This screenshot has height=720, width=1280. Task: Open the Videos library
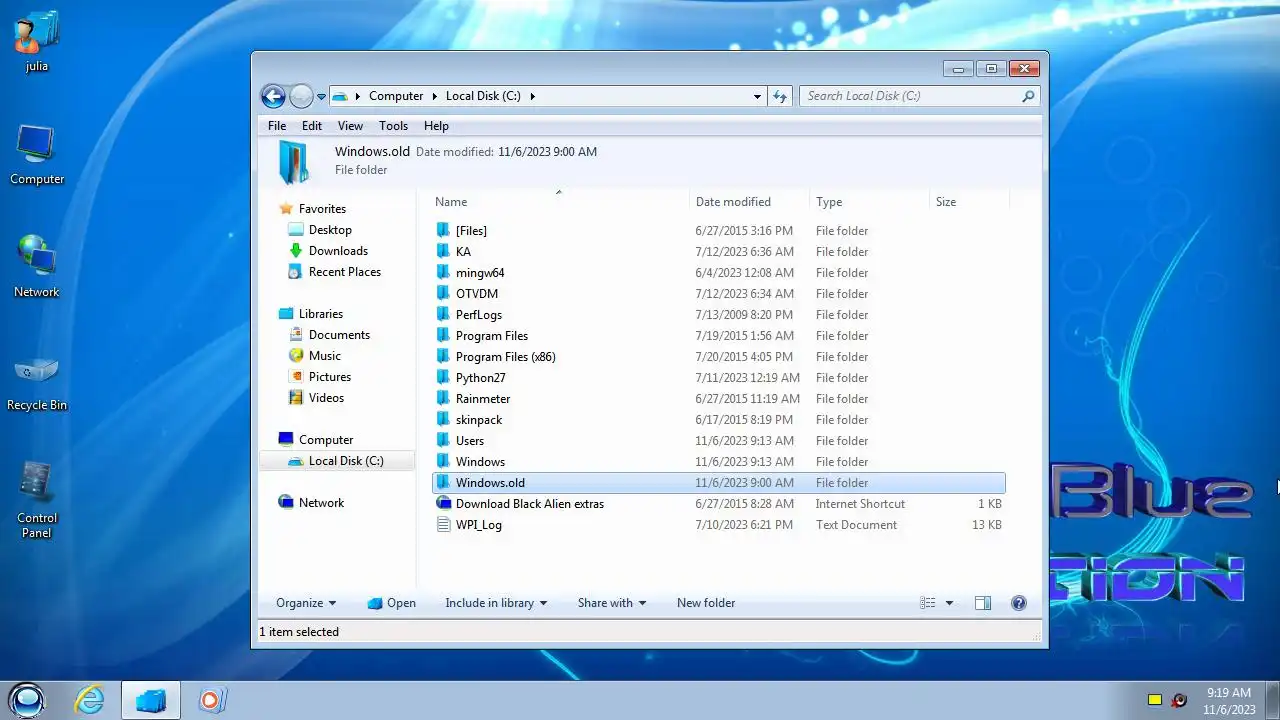click(326, 398)
